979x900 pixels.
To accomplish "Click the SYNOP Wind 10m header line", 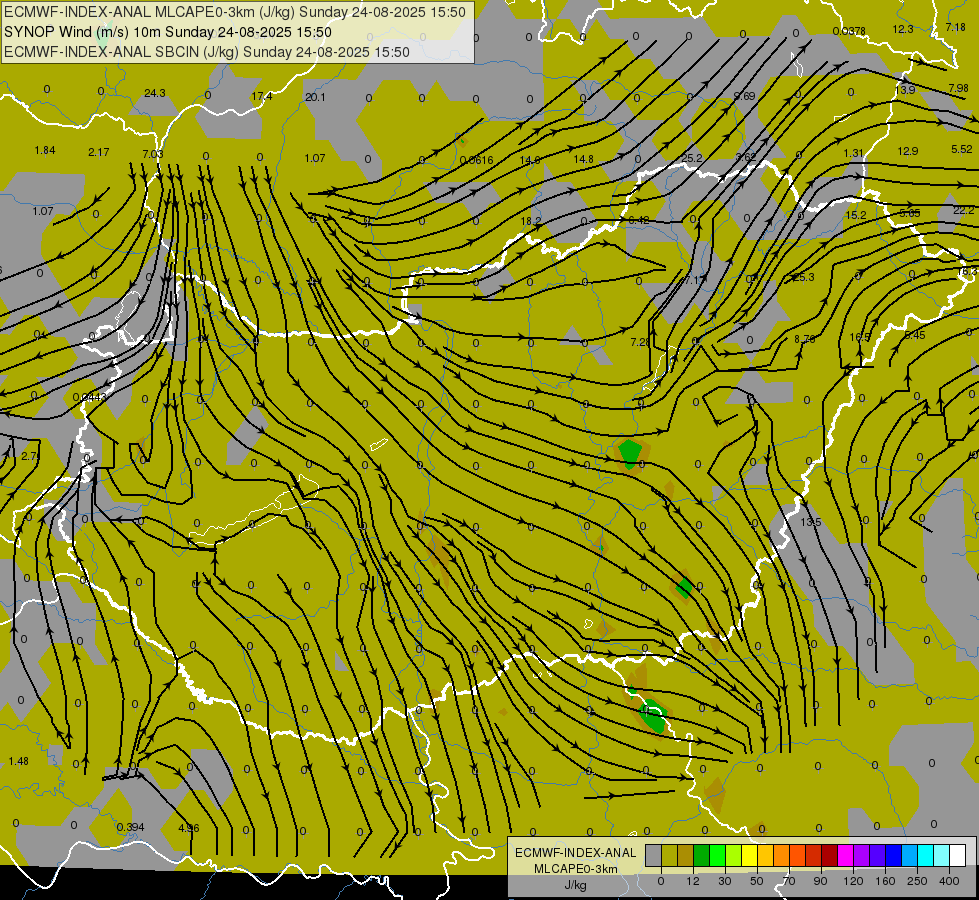I will click(x=167, y=32).
